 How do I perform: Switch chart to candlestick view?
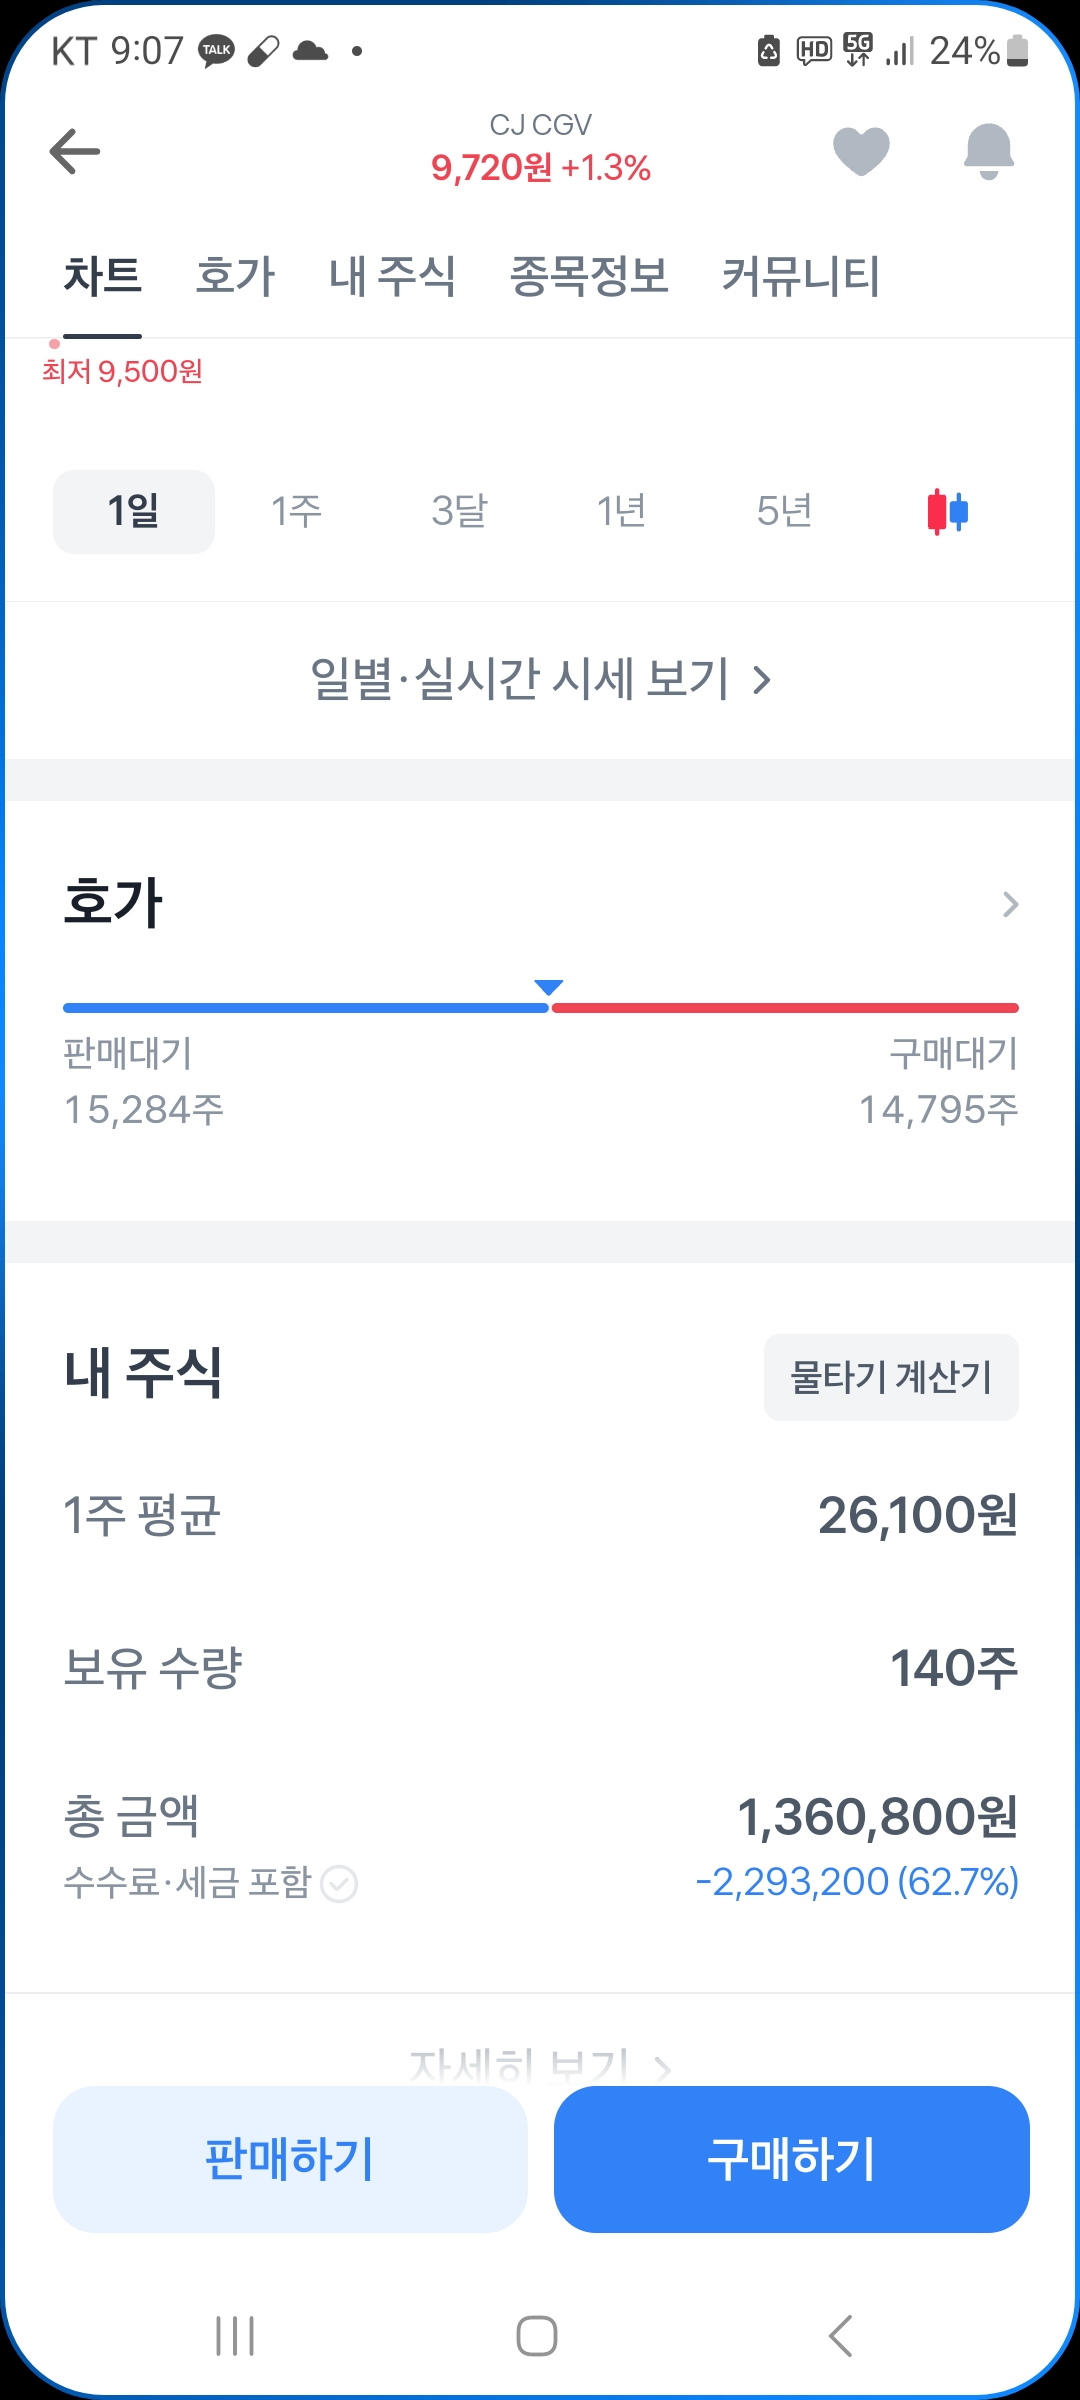947,511
